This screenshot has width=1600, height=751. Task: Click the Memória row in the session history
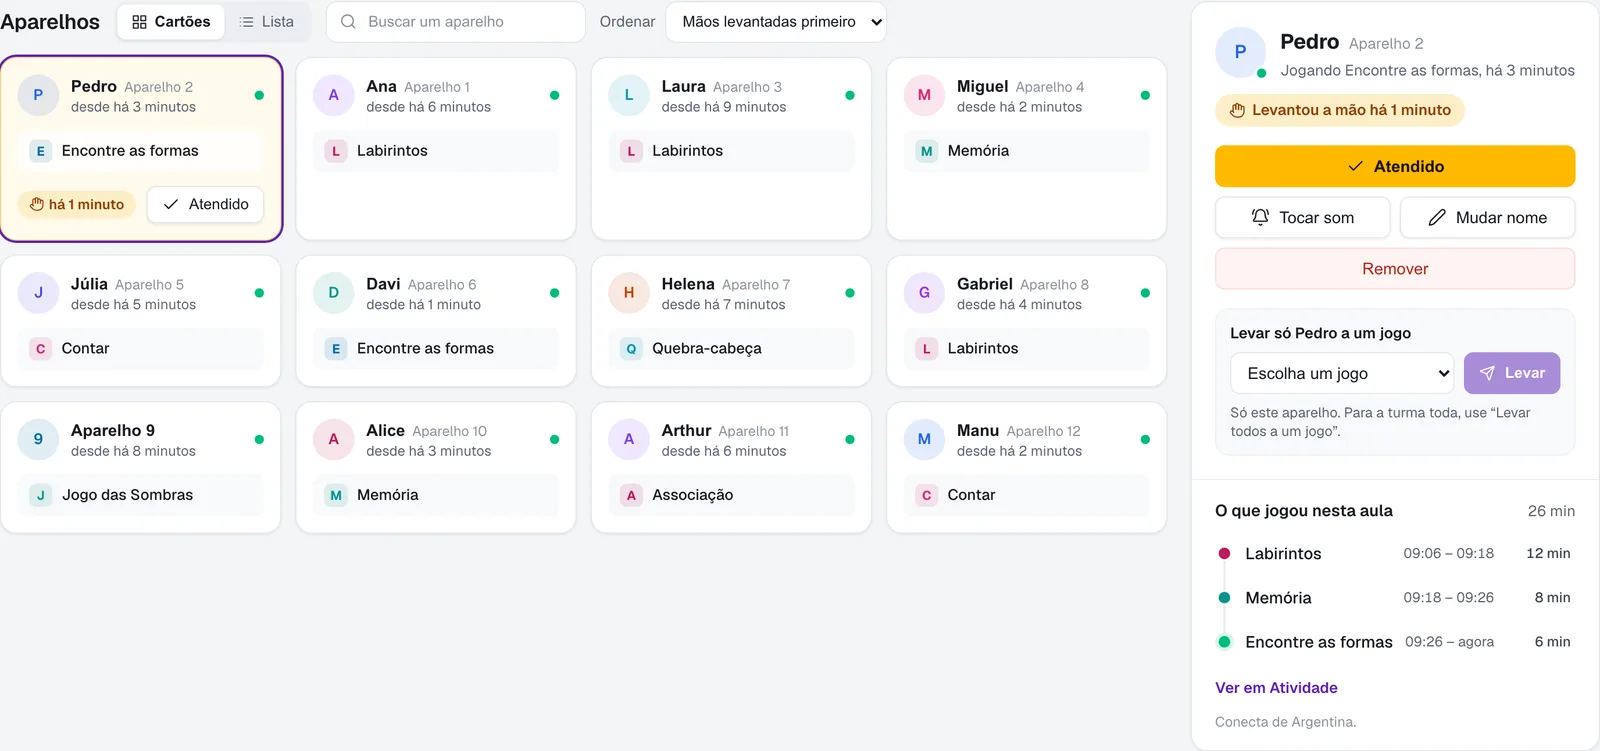click(x=1395, y=598)
